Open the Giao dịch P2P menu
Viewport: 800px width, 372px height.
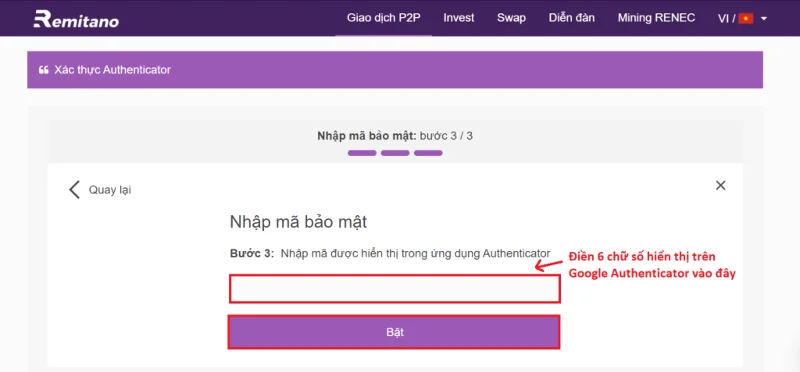pyautogui.click(x=384, y=18)
